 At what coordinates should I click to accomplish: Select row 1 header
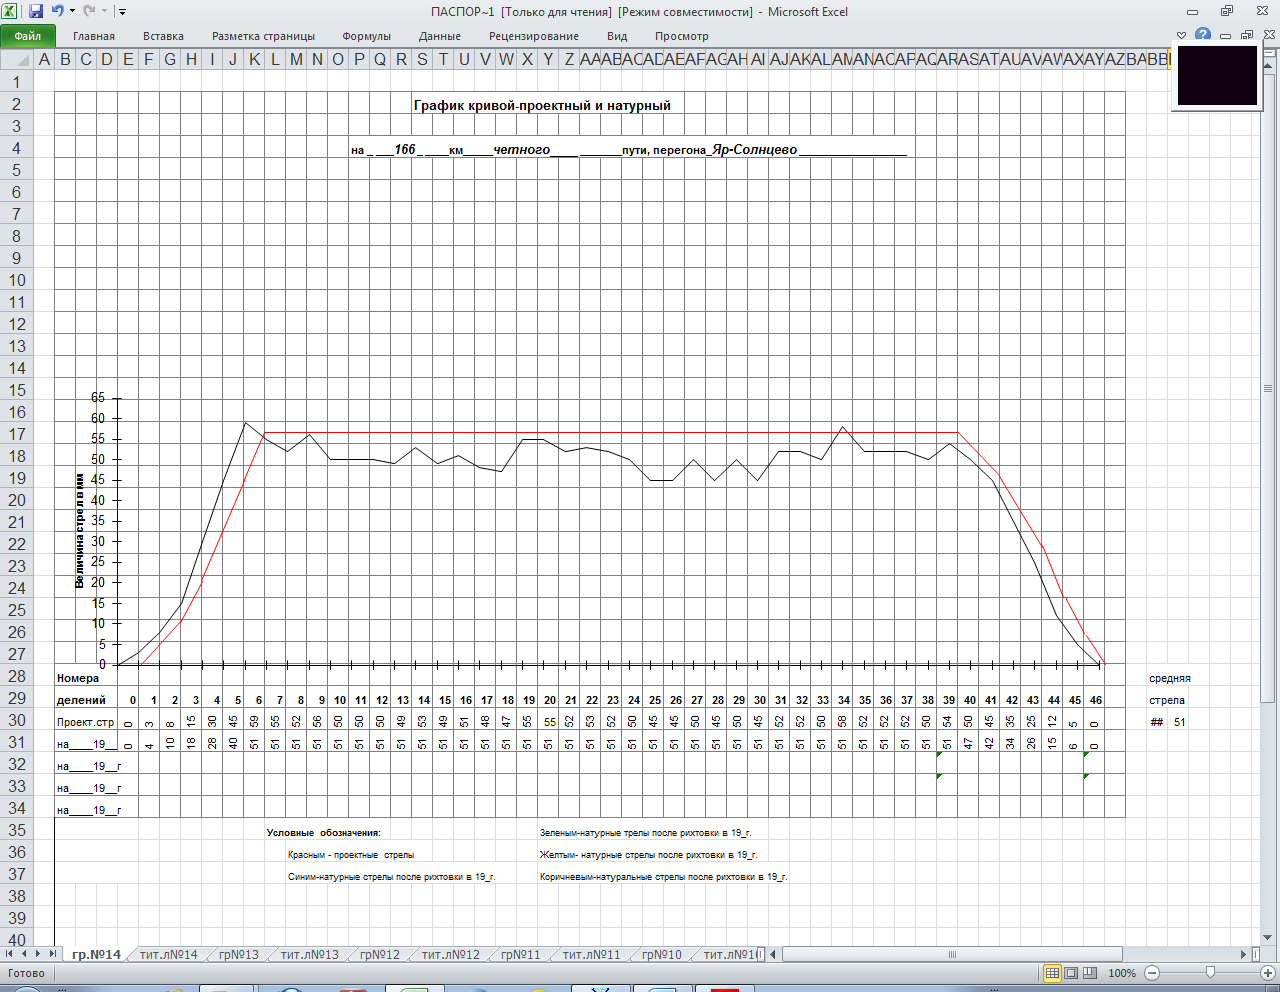coord(16,82)
